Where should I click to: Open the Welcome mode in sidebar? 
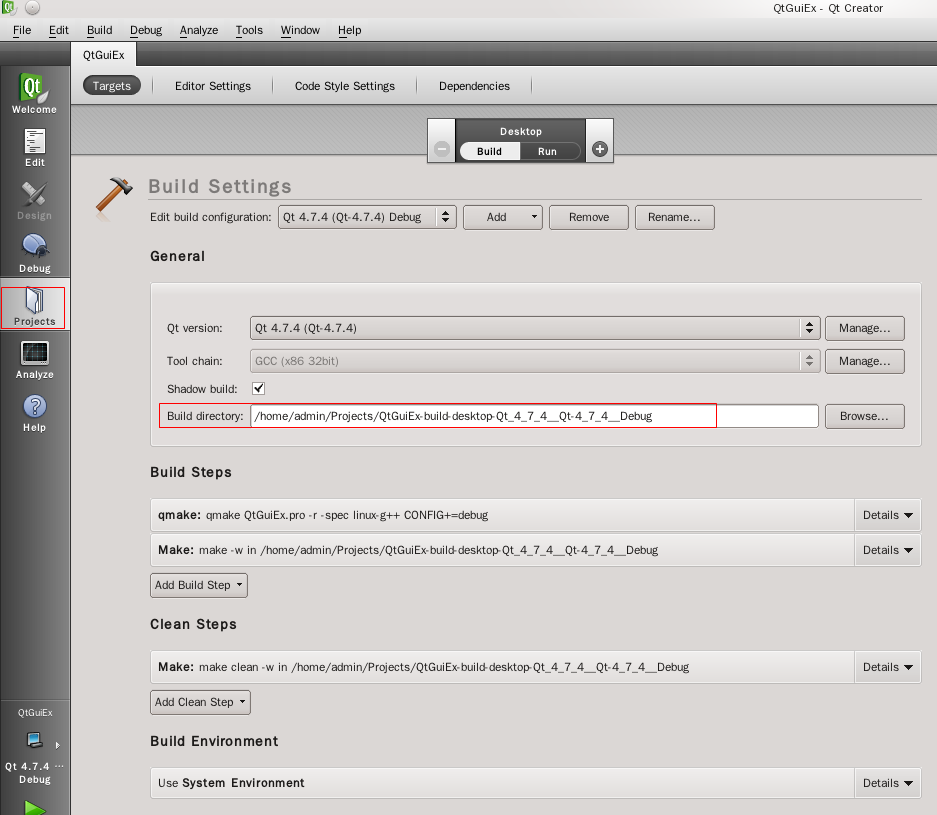34,93
